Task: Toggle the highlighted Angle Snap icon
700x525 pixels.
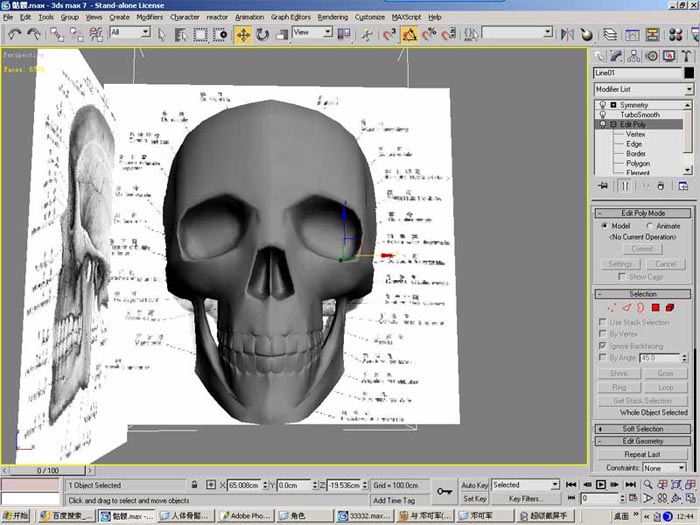Action: click(409, 34)
